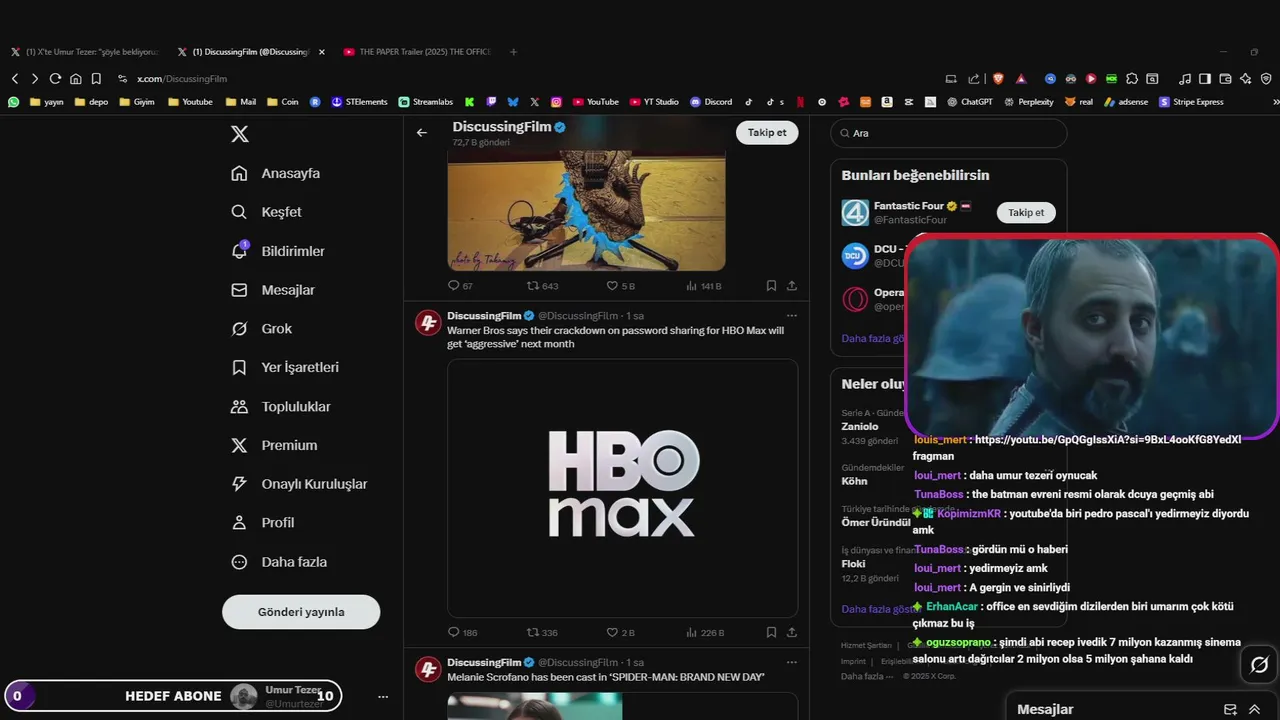Viewport: 1280px width, 720px height.
Task: Show hidden bookmarks overflow chevron
Action: coord(1275,102)
